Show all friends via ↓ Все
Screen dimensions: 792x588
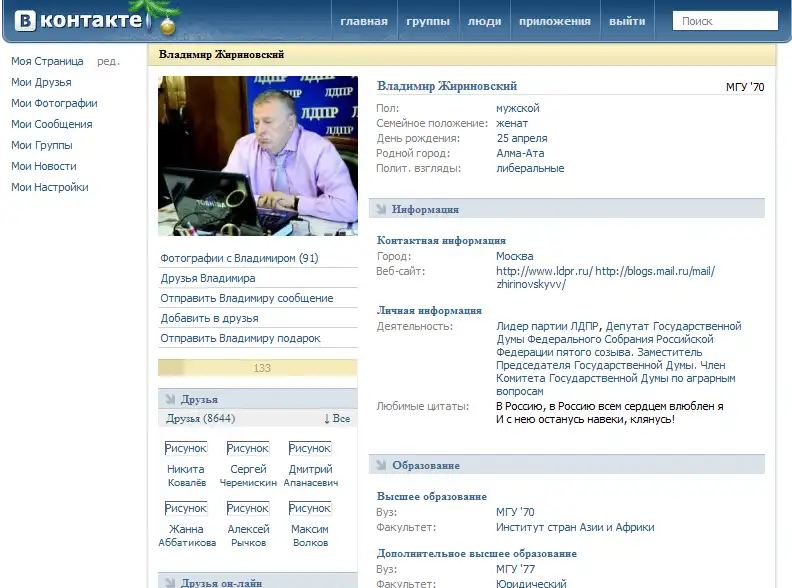point(337,419)
